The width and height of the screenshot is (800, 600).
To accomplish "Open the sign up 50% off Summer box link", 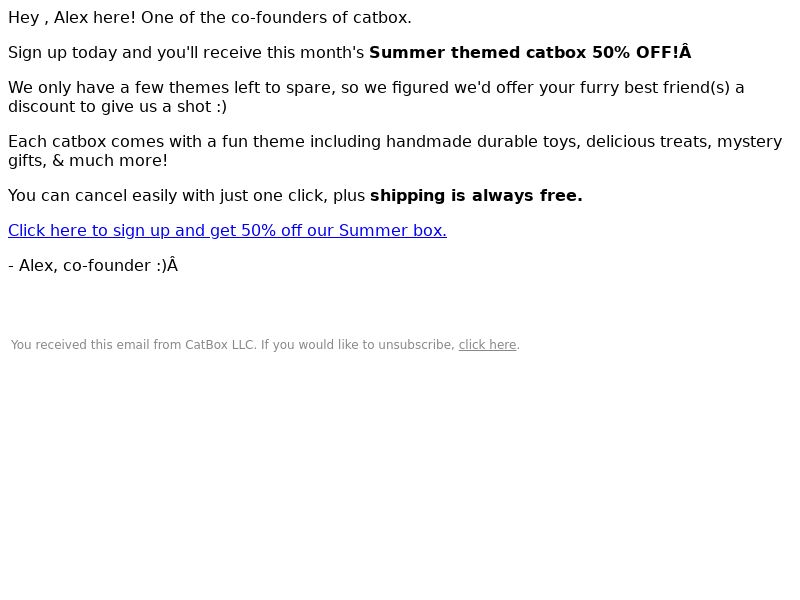I will coord(228,231).
